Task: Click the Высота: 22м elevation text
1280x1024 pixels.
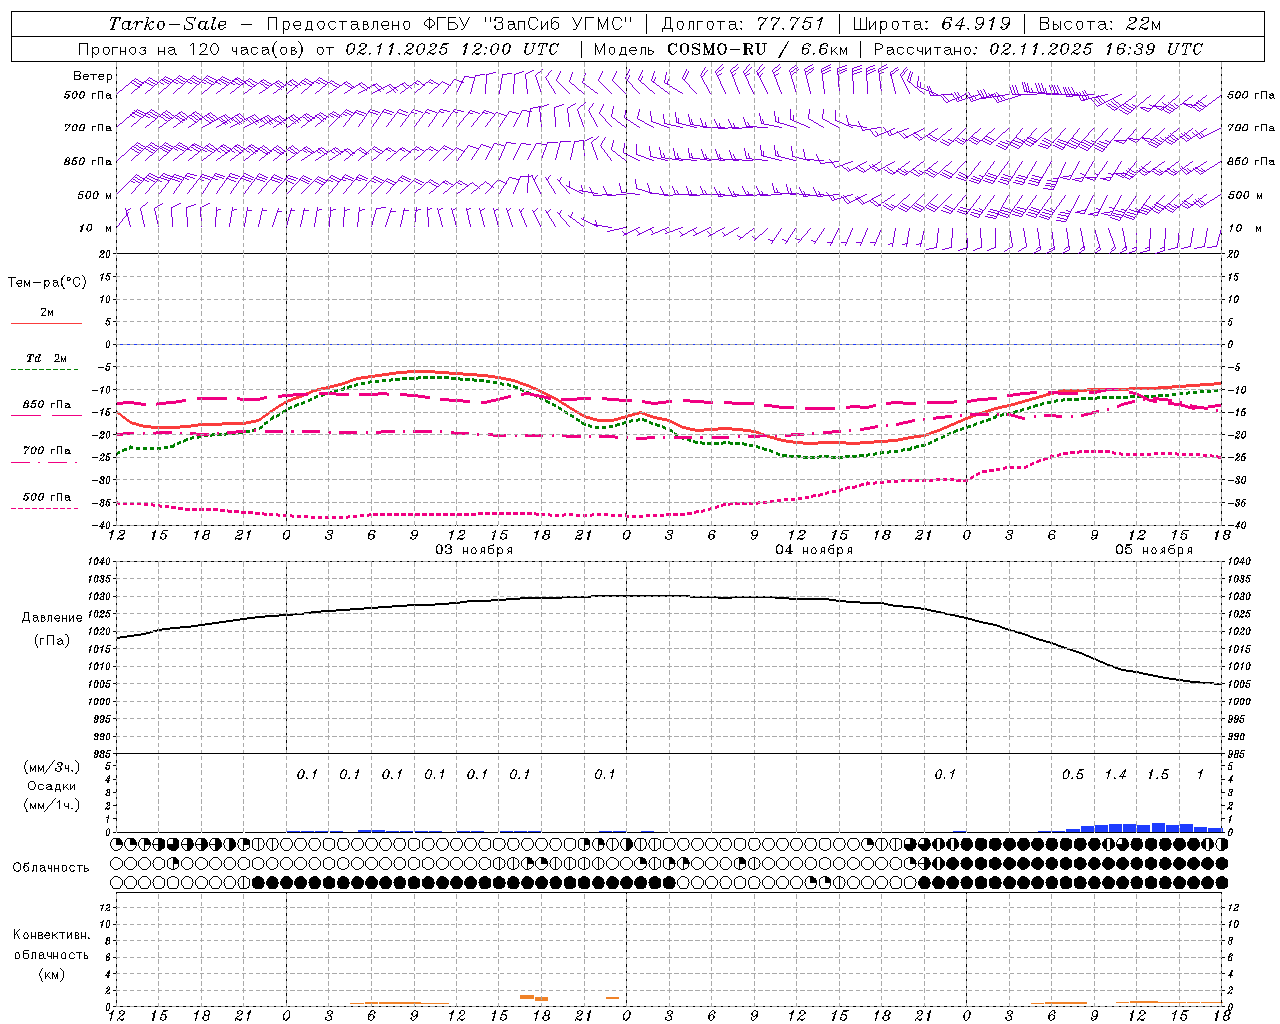Action: [1100, 24]
